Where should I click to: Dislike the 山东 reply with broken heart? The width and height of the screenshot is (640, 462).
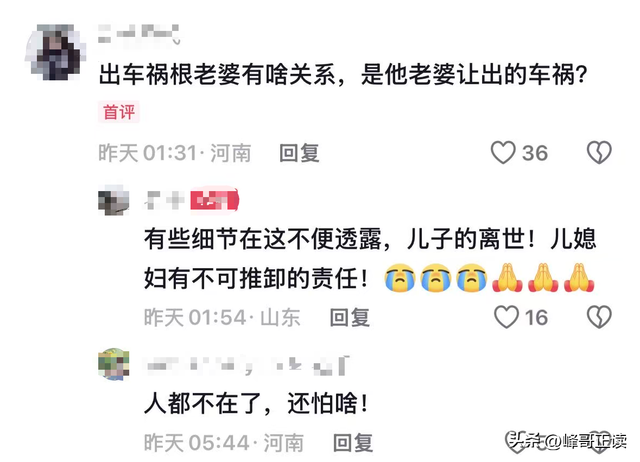[x=599, y=317]
